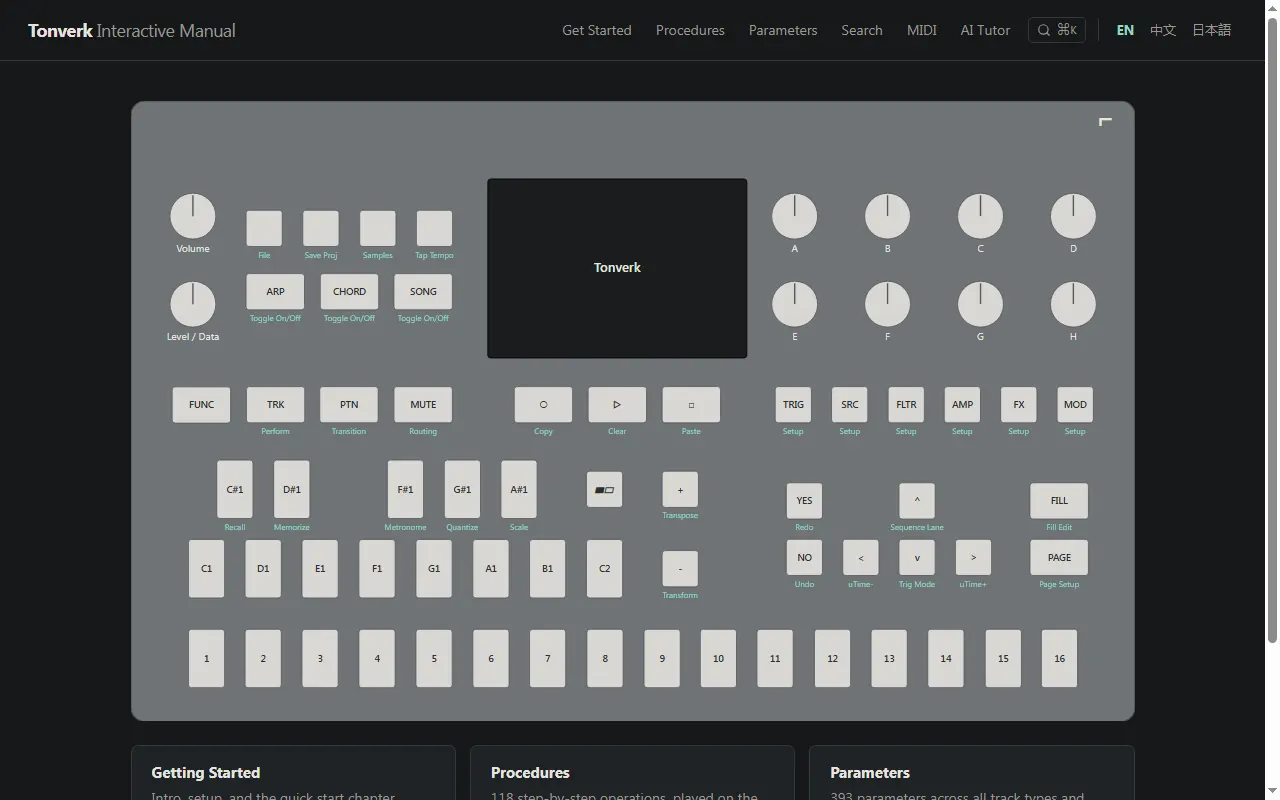Open Get Started in the top navigation
Screen dimensions: 1280x800
(597, 30)
